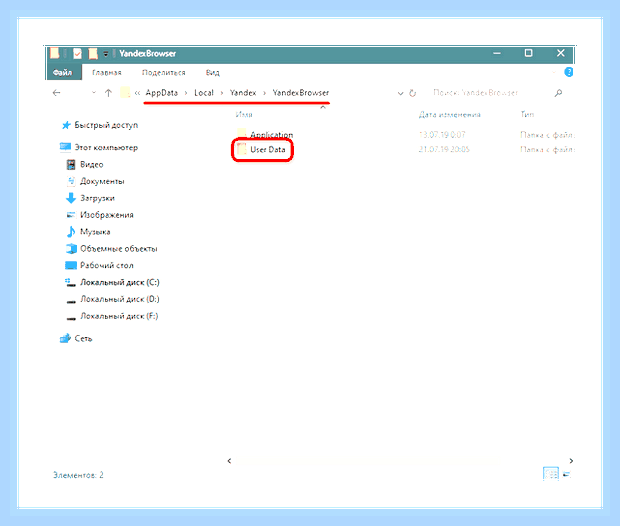Switch to large icons view layout
620x526 pixels.
567,474
